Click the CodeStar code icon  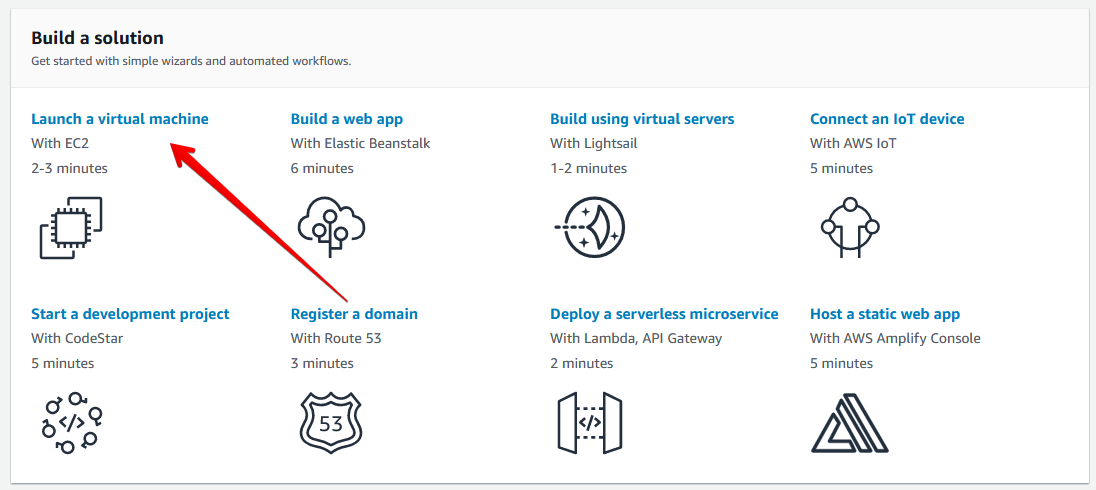point(71,422)
